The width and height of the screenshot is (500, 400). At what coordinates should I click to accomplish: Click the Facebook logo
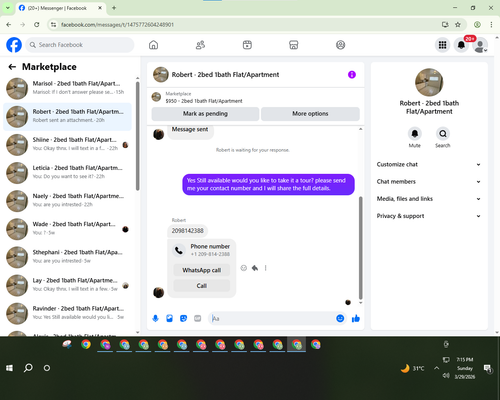coord(14,45)
